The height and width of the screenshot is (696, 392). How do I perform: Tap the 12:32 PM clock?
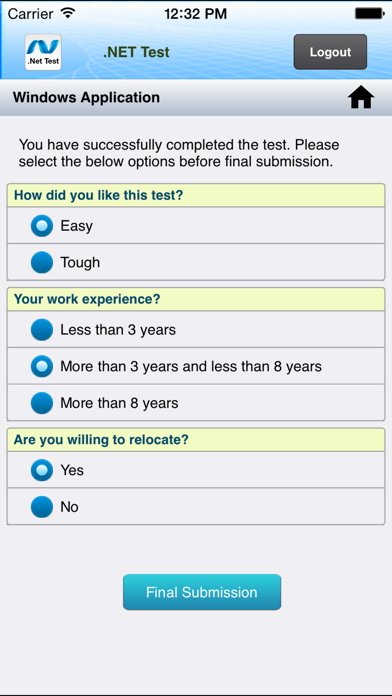[195, 14]
